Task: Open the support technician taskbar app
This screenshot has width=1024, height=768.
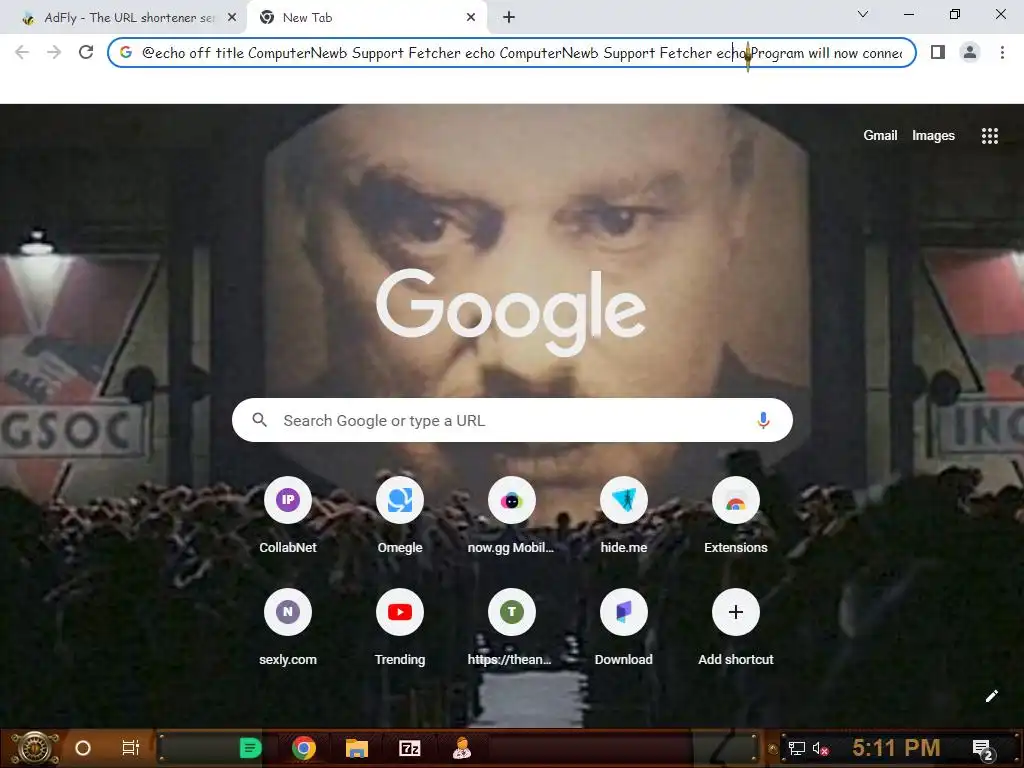Action: click(x=462, y=748)
